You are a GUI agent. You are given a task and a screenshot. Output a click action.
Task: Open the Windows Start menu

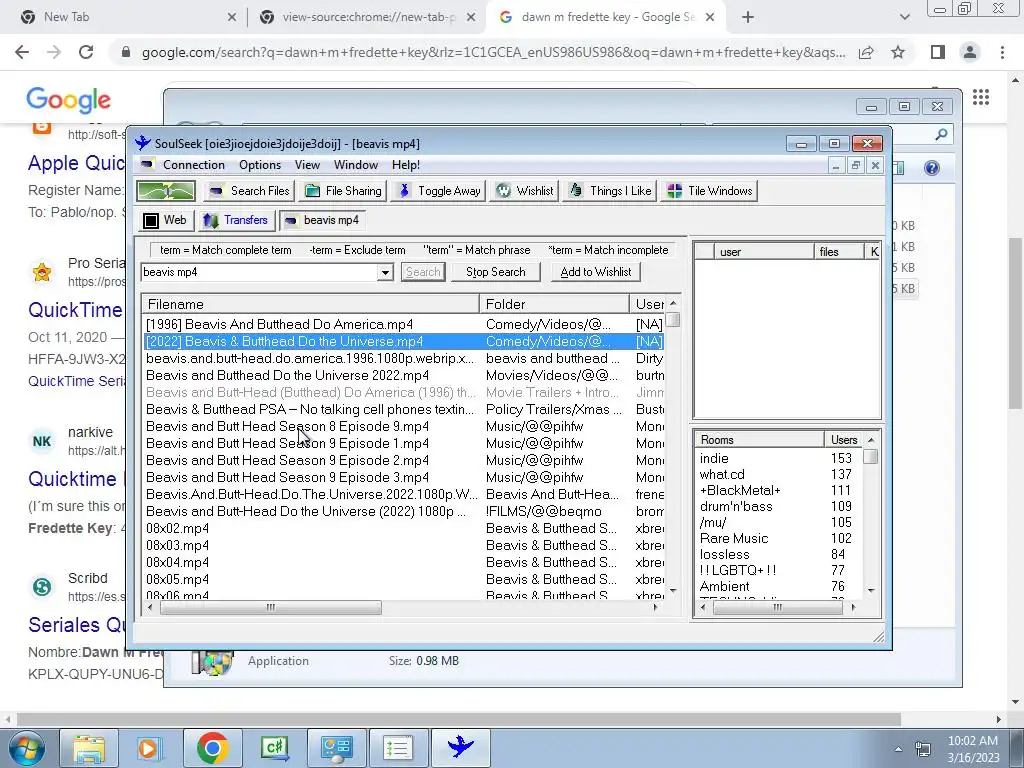[26, 748]
